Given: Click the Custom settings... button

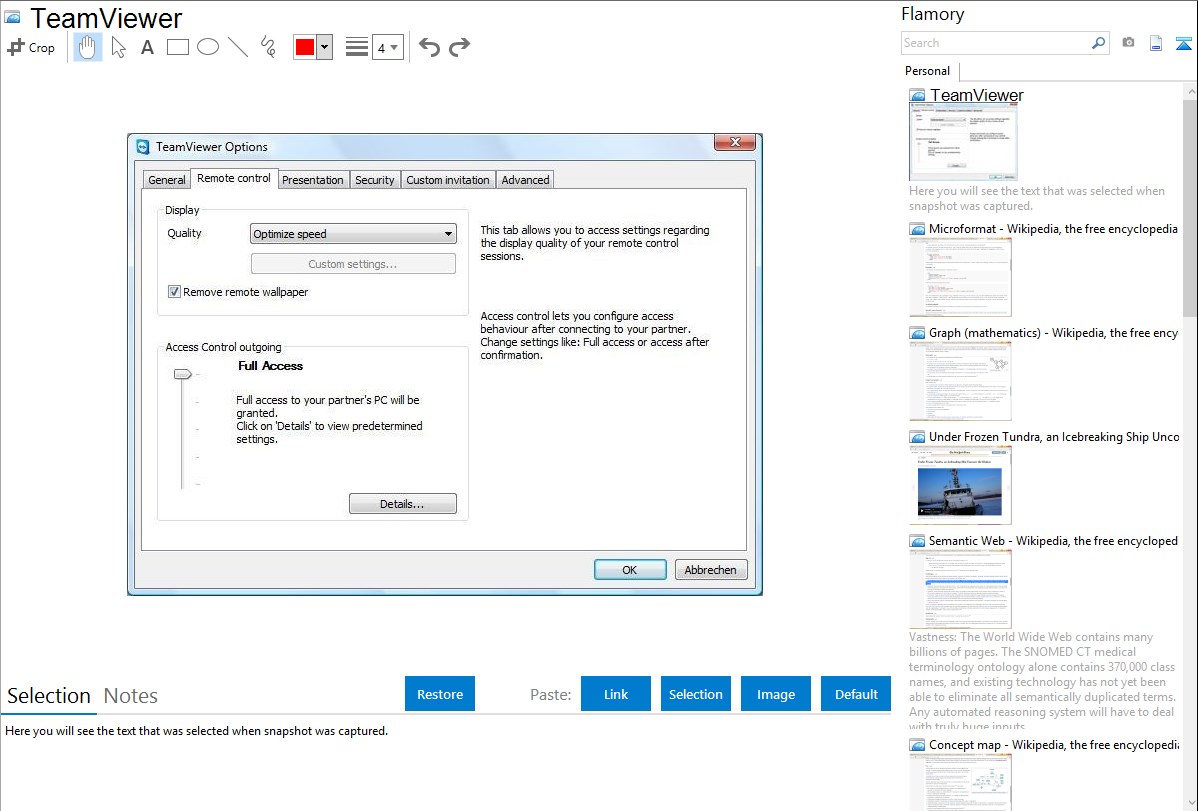Looking at the screenshot, I should tap(353, 264).
